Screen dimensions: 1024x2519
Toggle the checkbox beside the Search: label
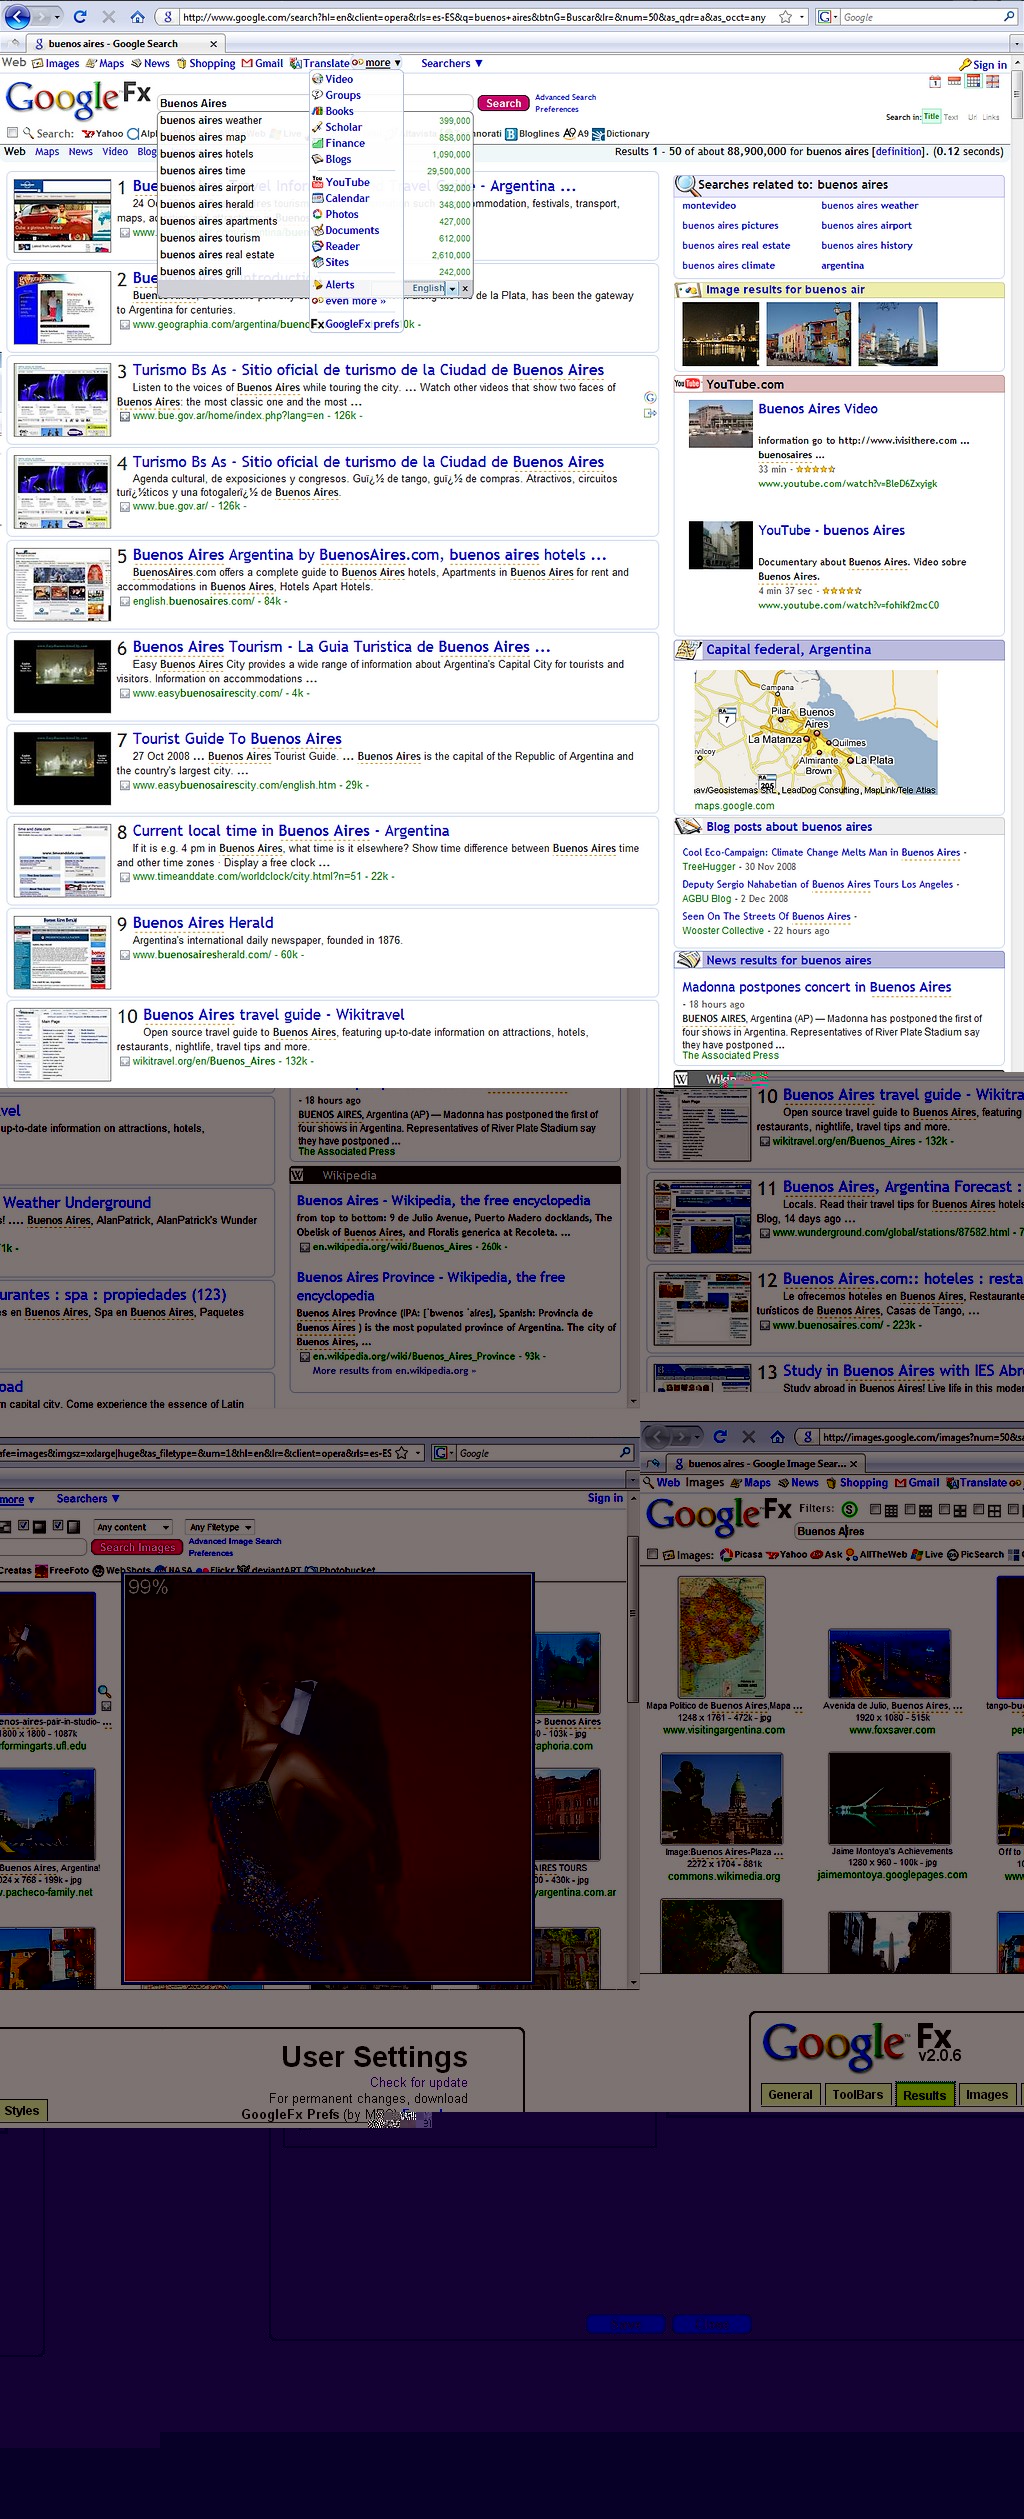click(12, 133)
